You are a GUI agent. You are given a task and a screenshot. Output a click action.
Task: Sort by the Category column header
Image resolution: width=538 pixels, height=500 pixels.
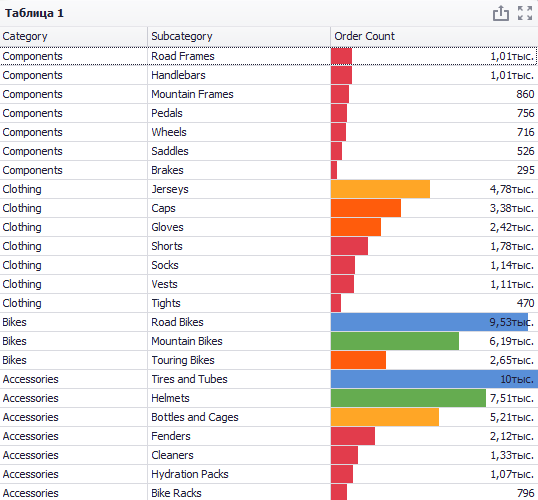(73, 36)
